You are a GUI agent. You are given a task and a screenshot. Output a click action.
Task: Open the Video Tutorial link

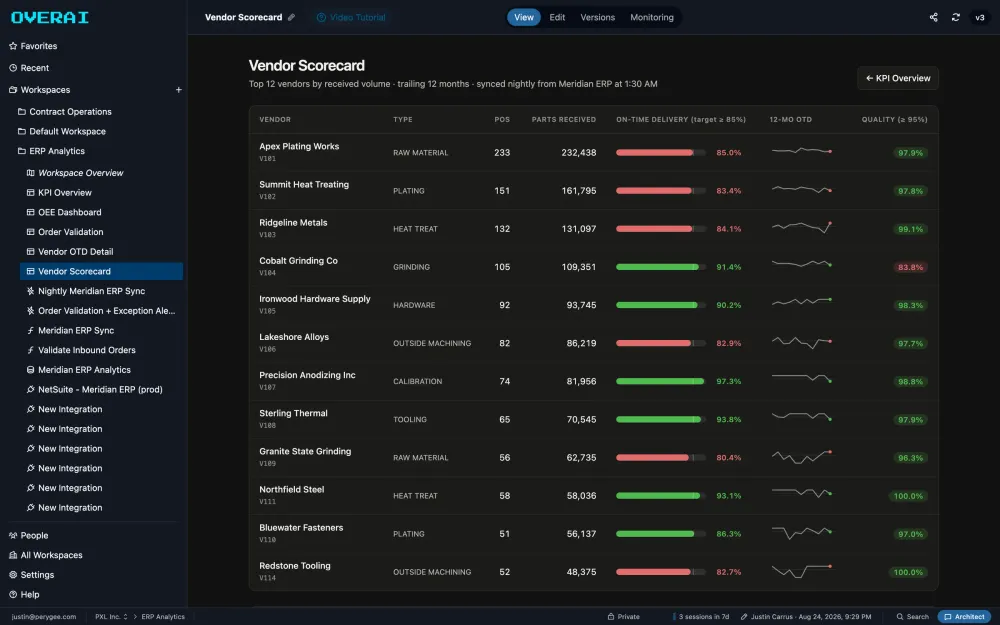tap(351, 17)
